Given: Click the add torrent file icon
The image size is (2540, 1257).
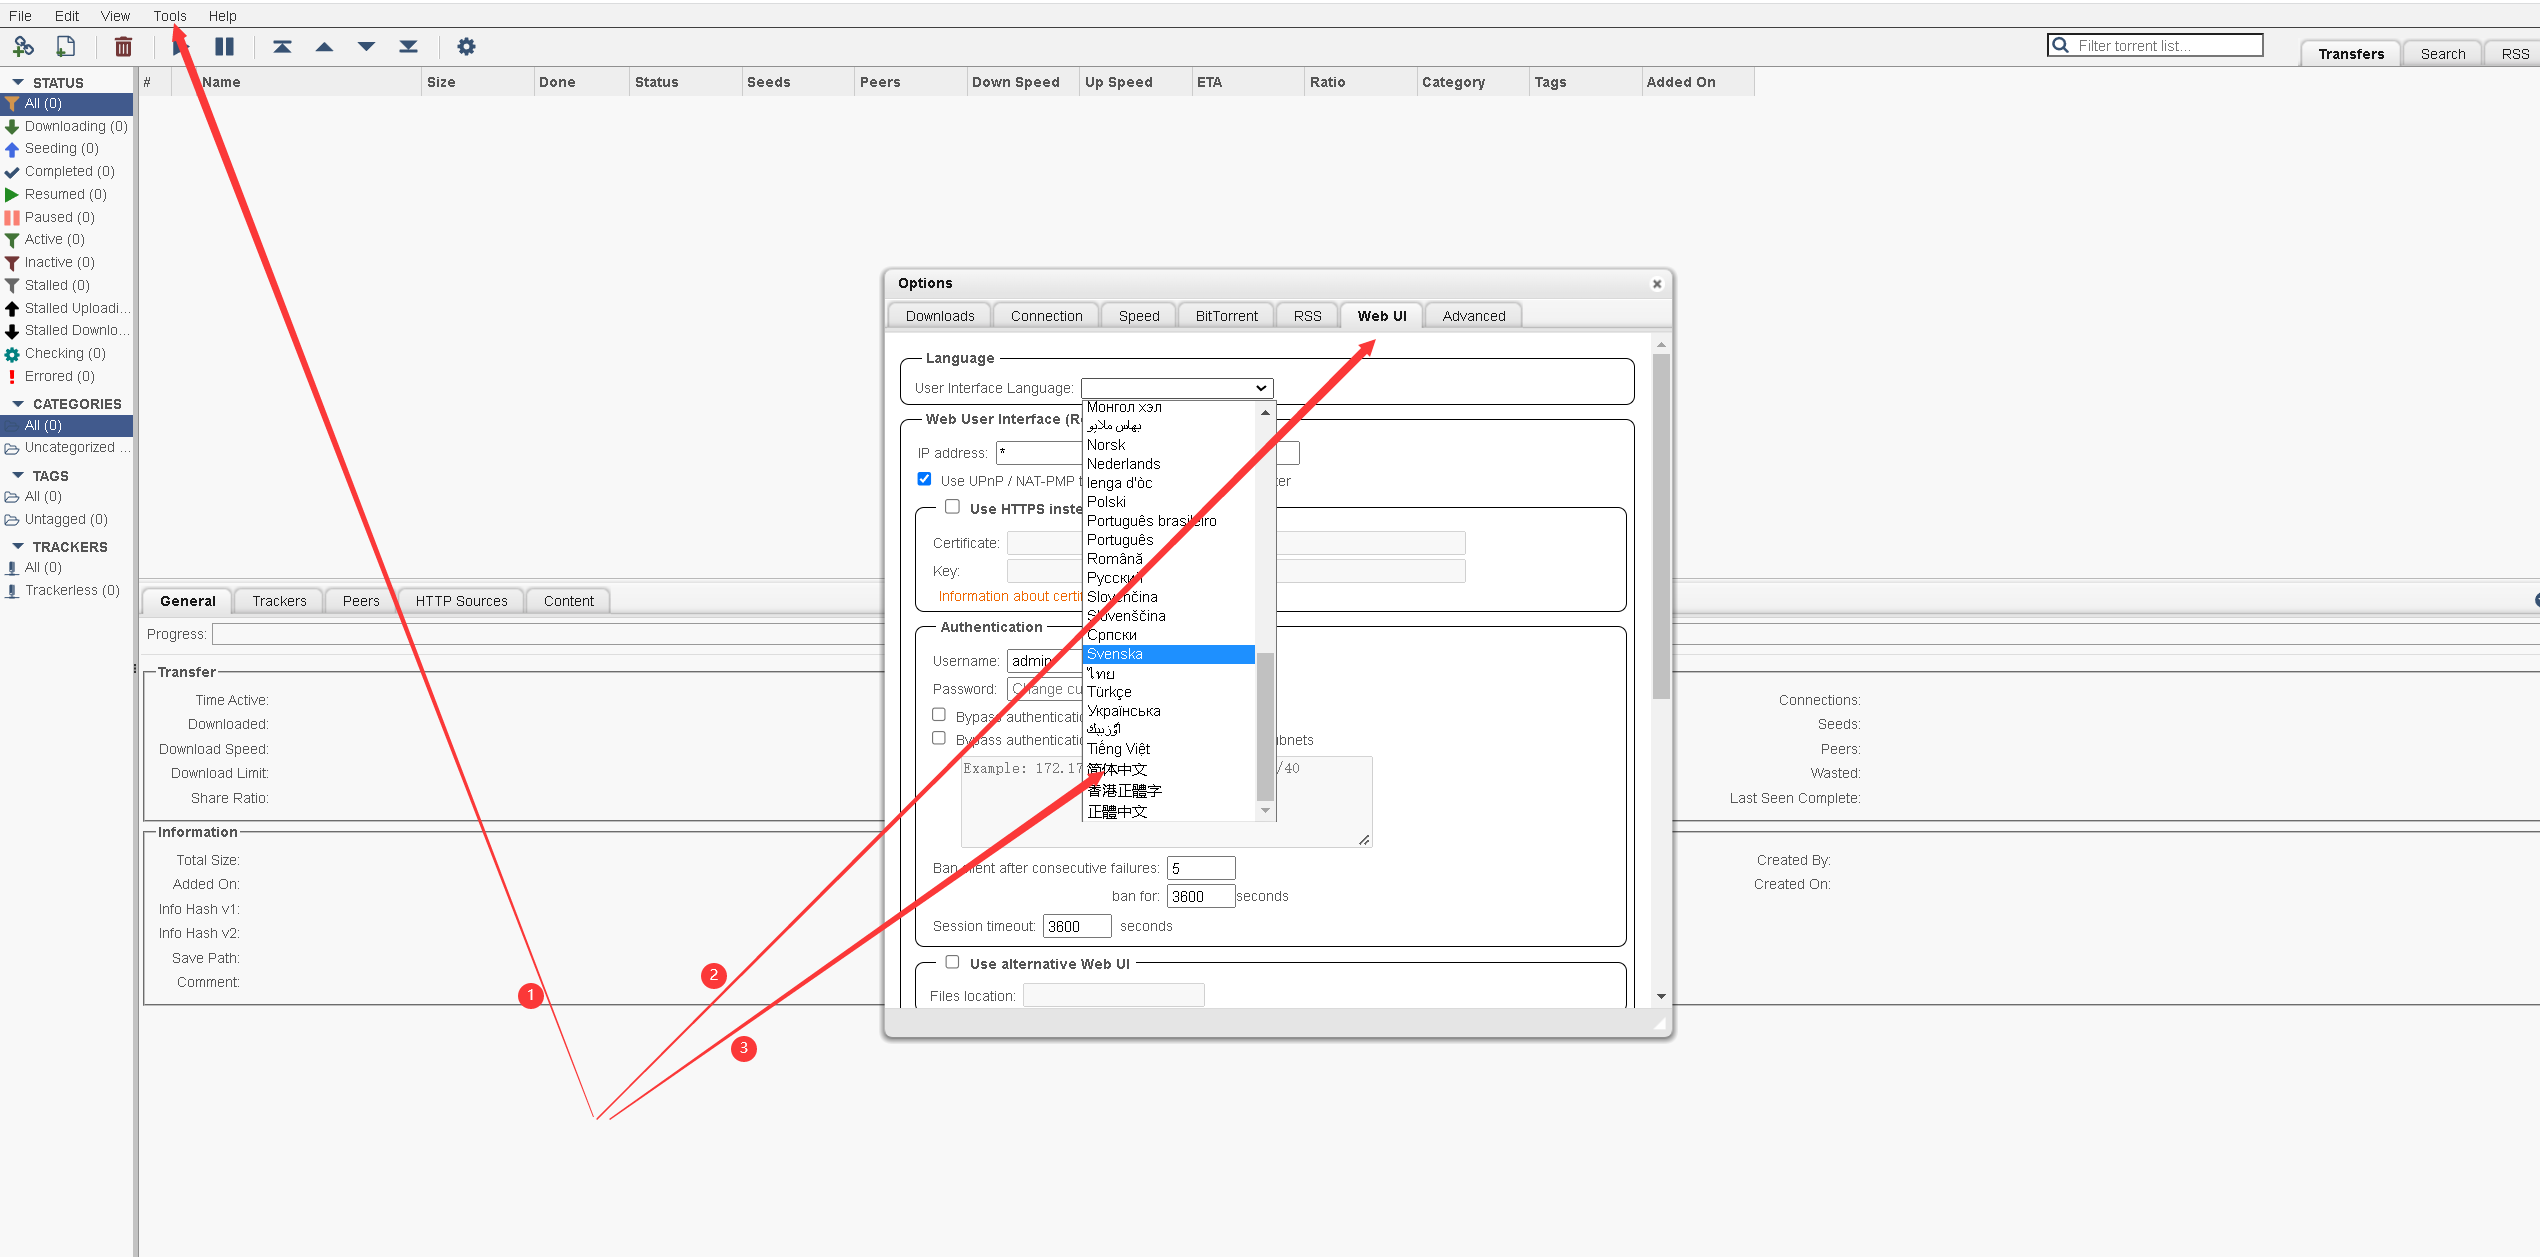Looking at the screenshot, I should tap(66, 46).
